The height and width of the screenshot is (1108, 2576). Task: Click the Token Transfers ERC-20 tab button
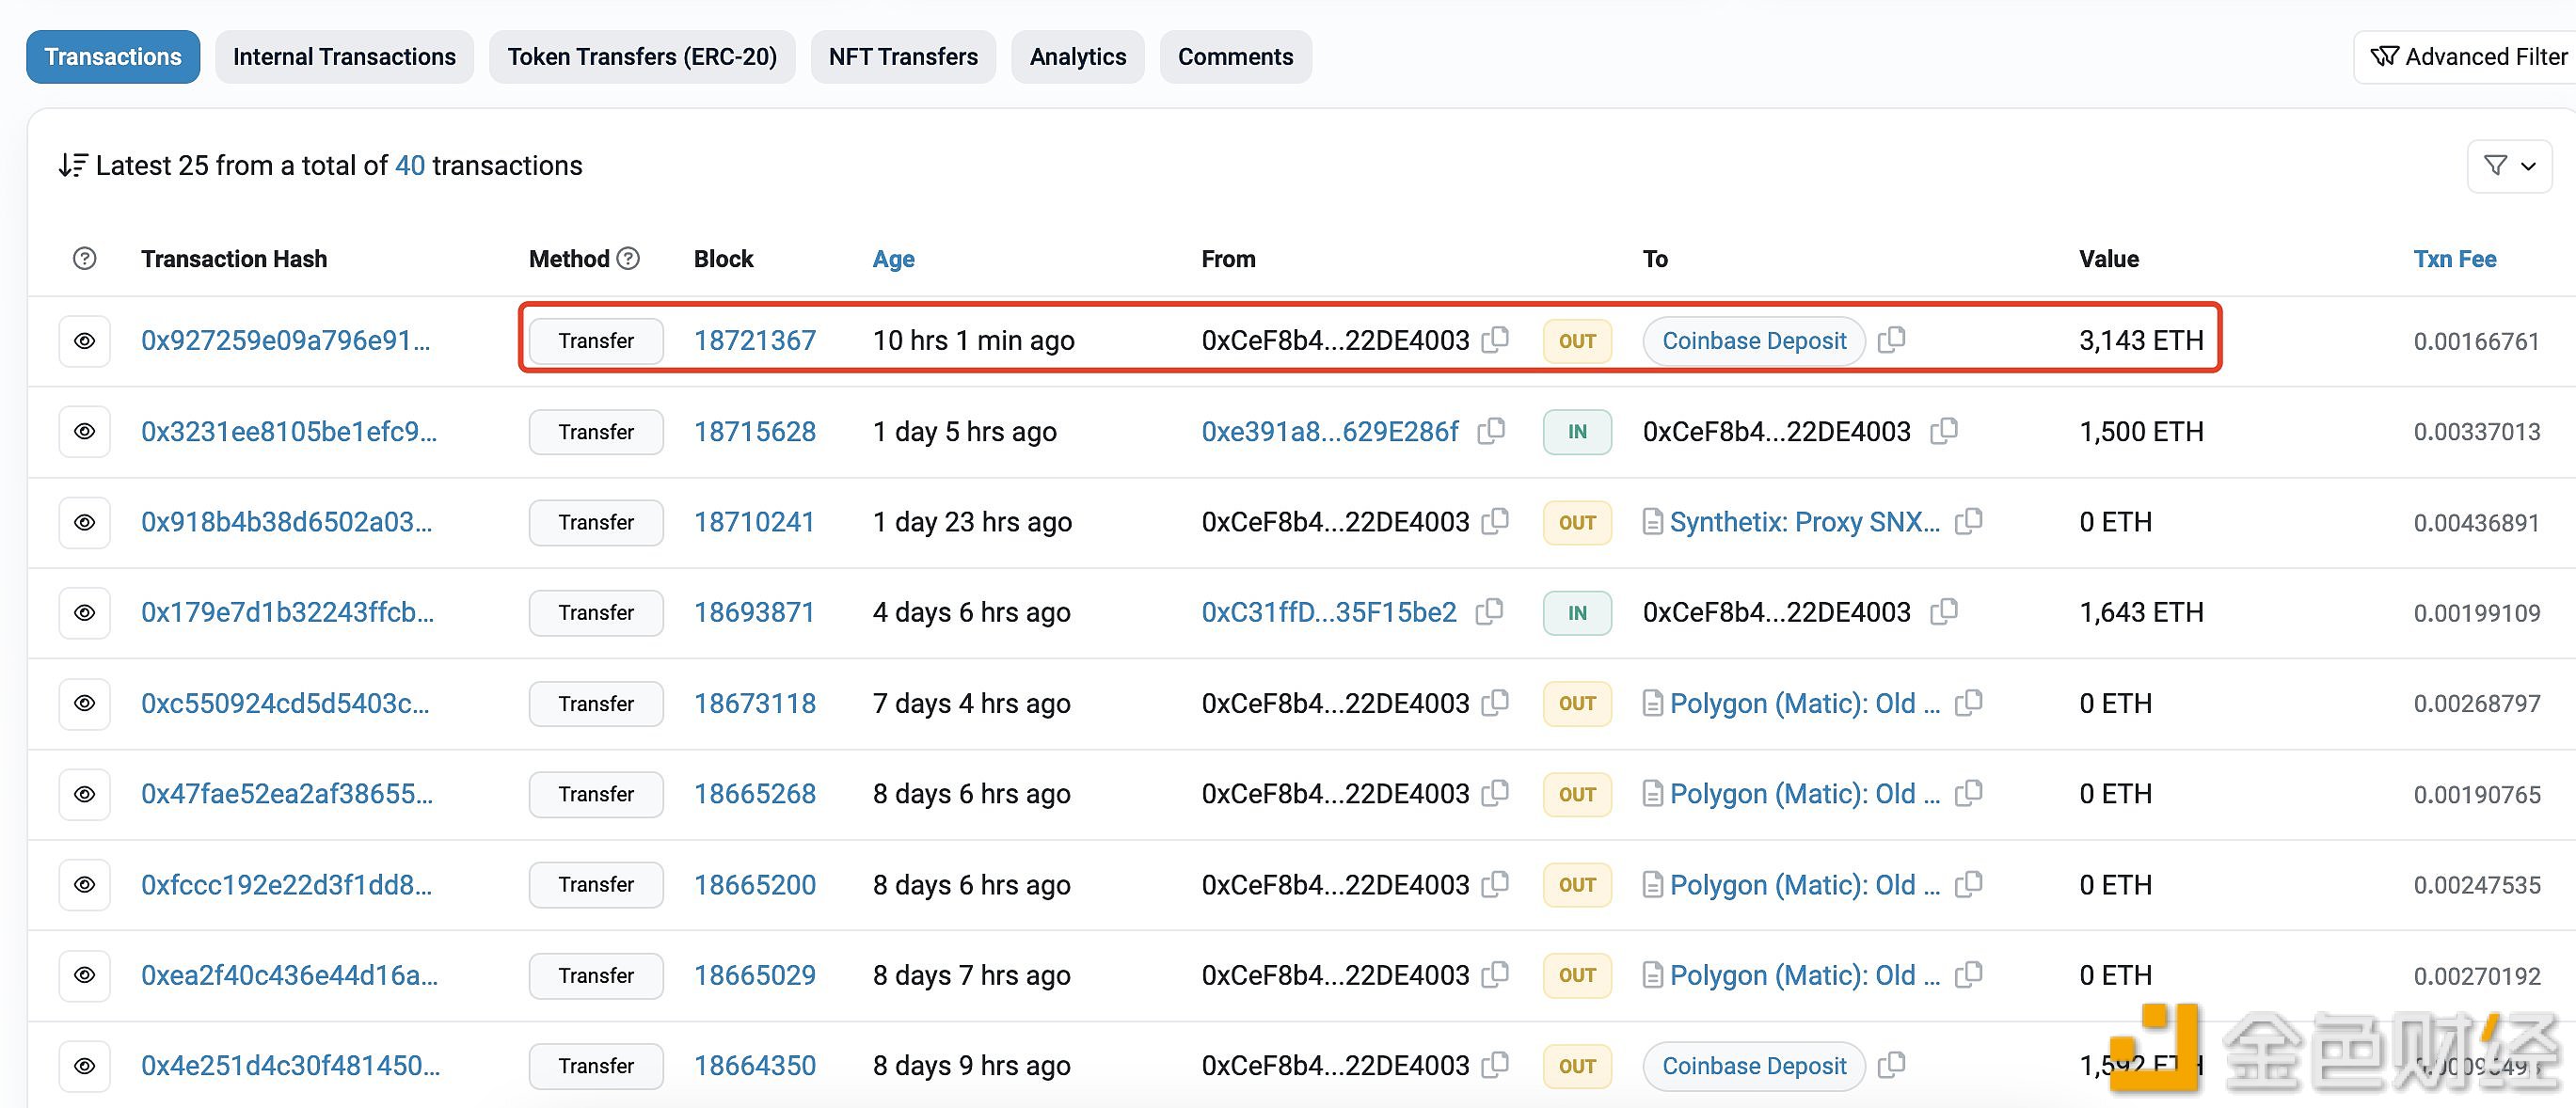639,55
